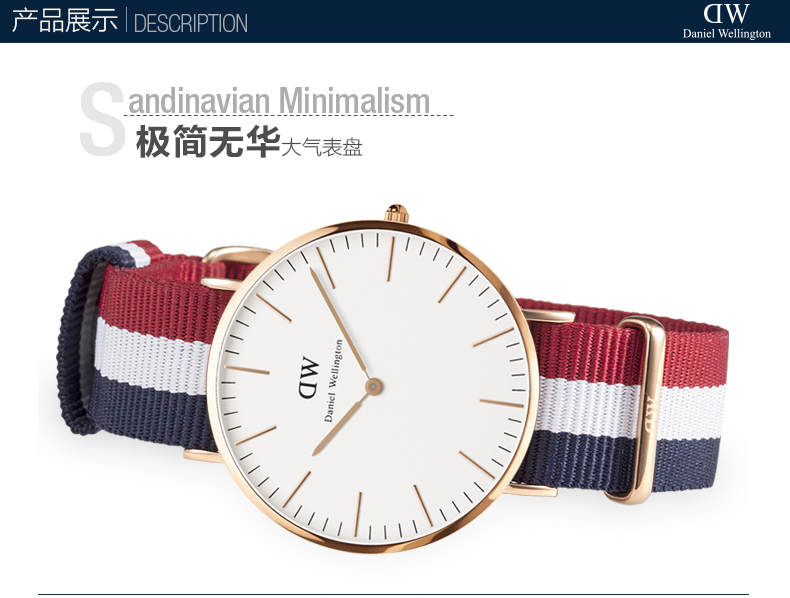This screenshot has width=790, height=598.
Task: Click the rose gold watch crown
Action: tap(397, 213)
